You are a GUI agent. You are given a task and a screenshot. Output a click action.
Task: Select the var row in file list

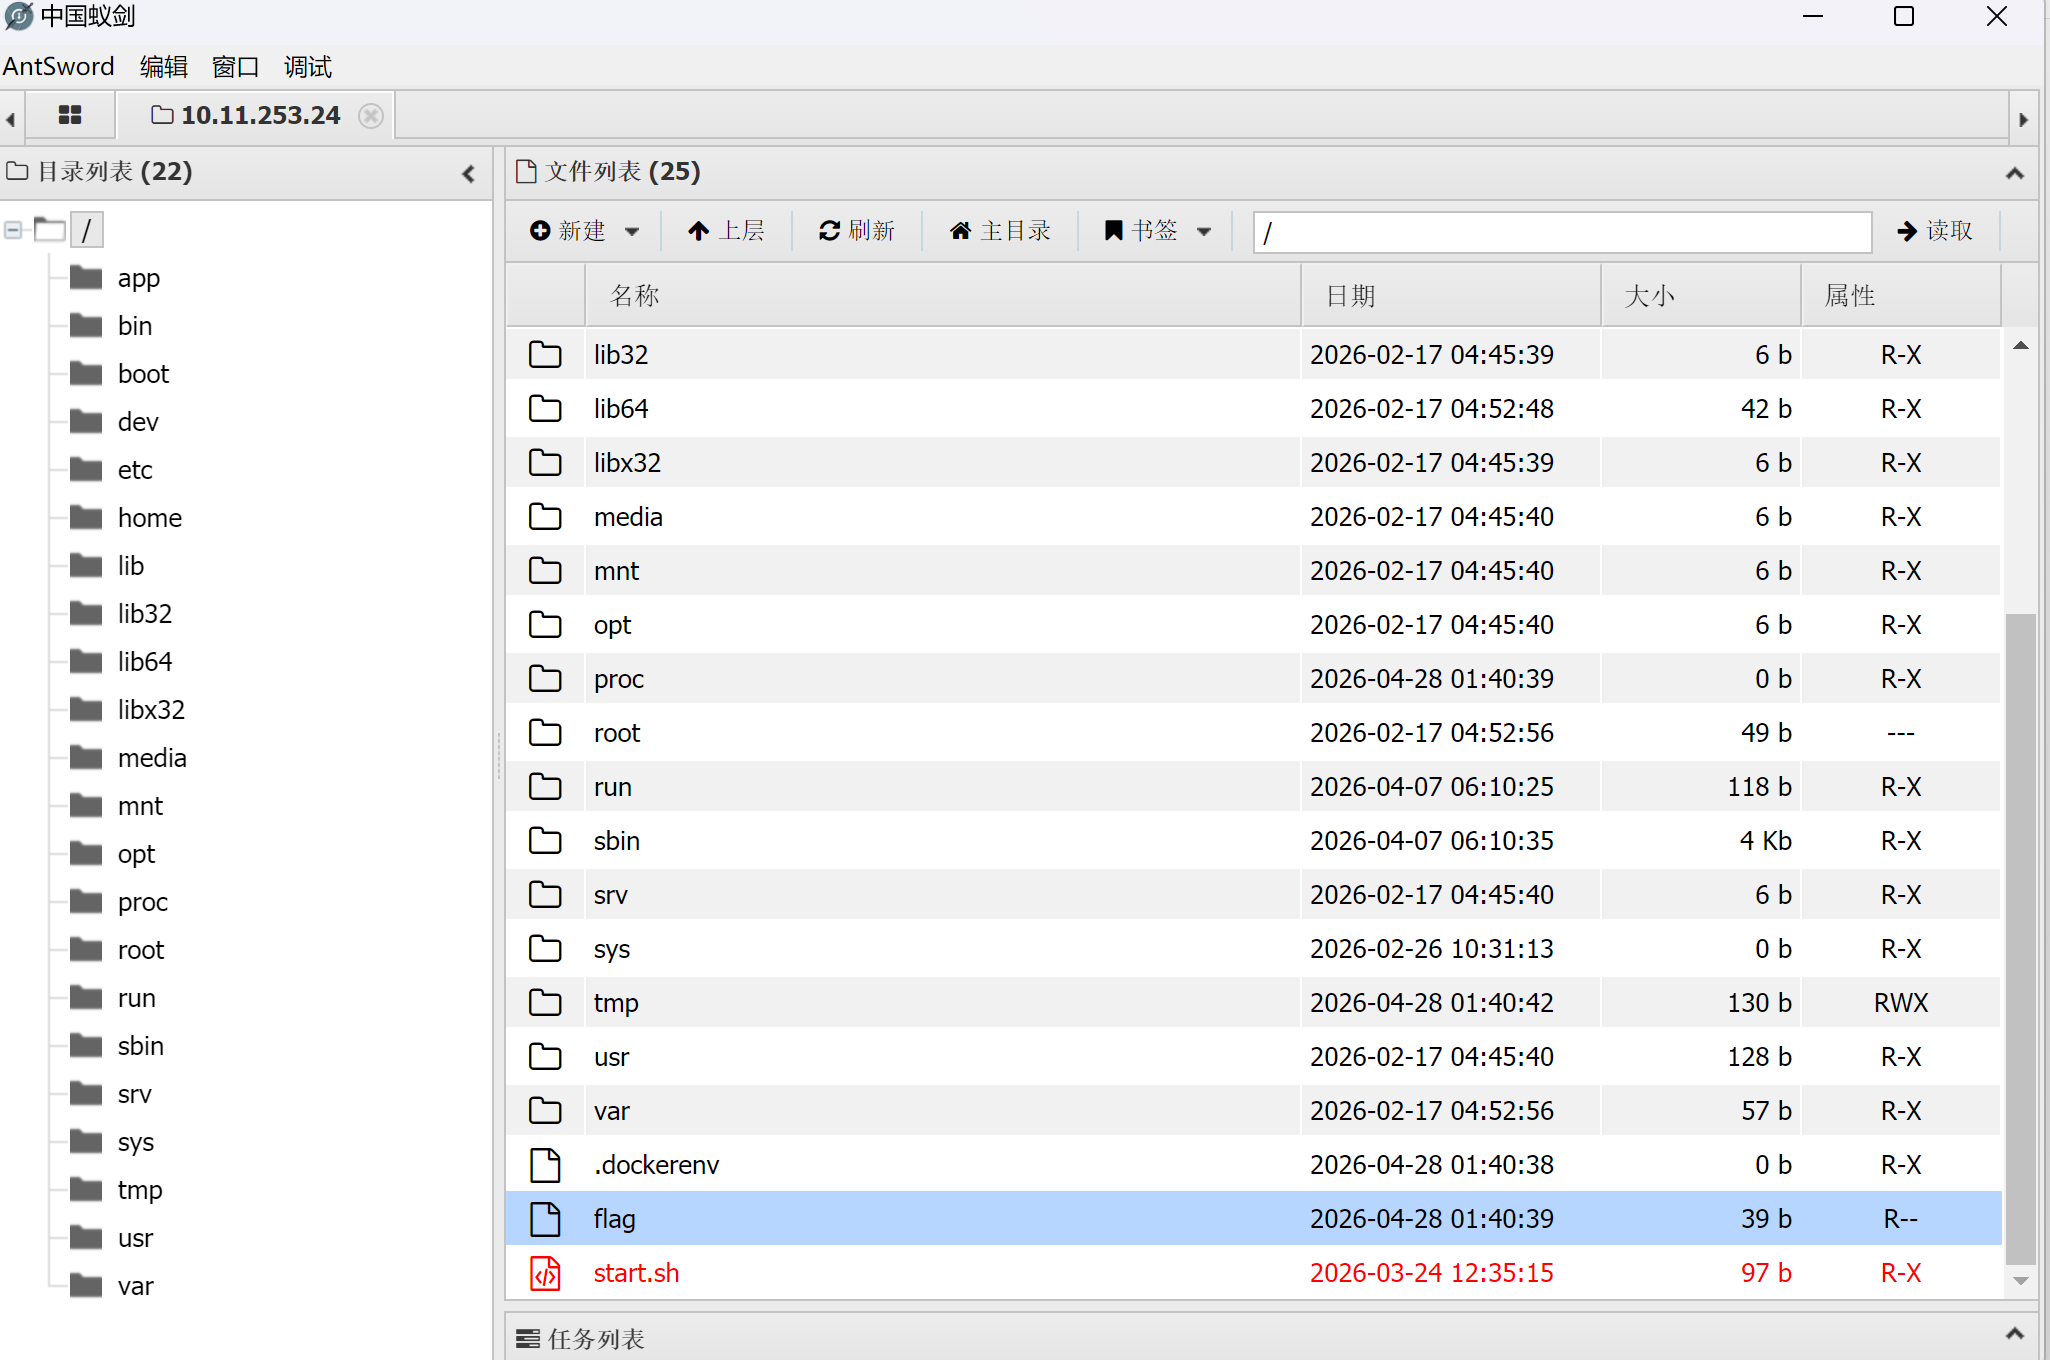point(1254,1111)
